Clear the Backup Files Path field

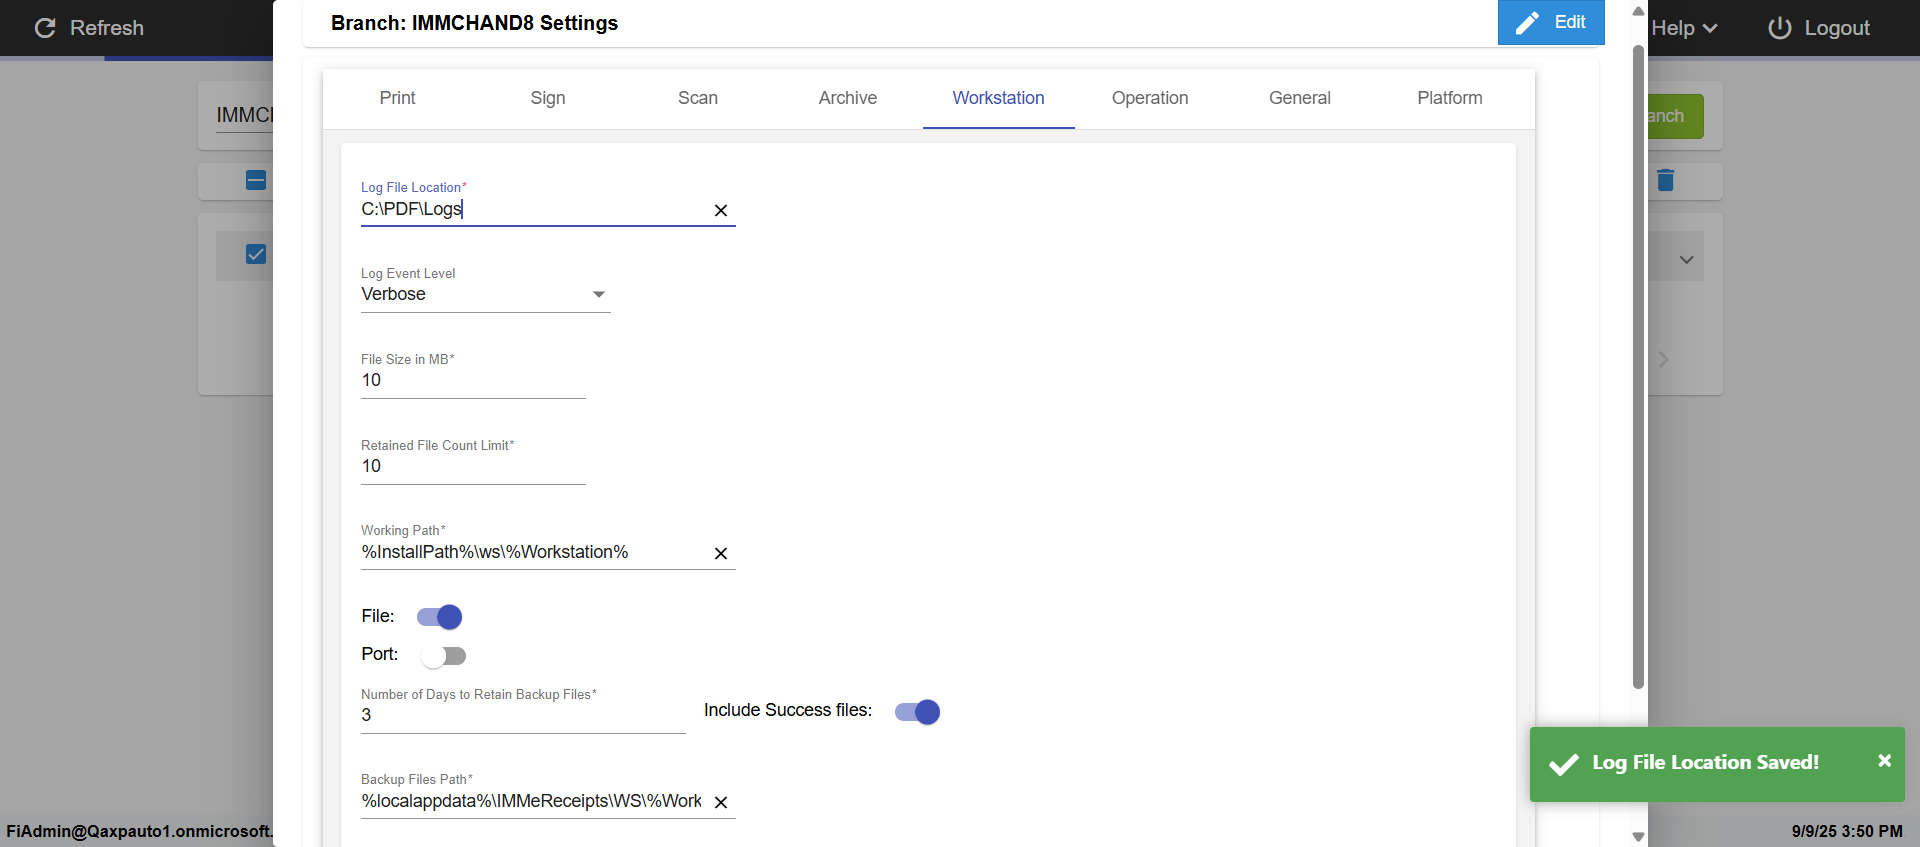[720, 802]
